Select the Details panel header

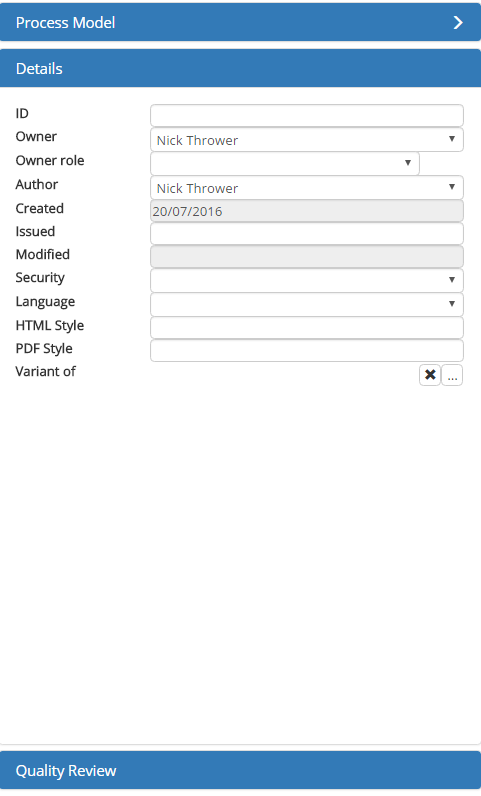click(x=240, y=69)
